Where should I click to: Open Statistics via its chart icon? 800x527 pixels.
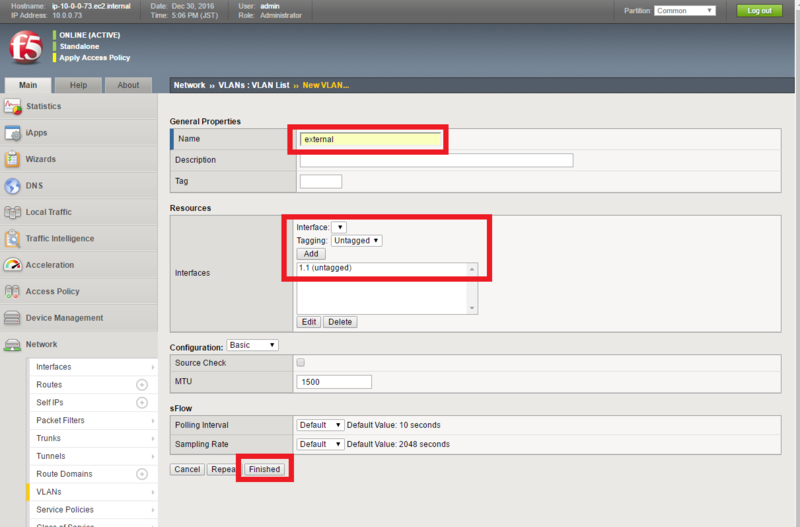12,106
